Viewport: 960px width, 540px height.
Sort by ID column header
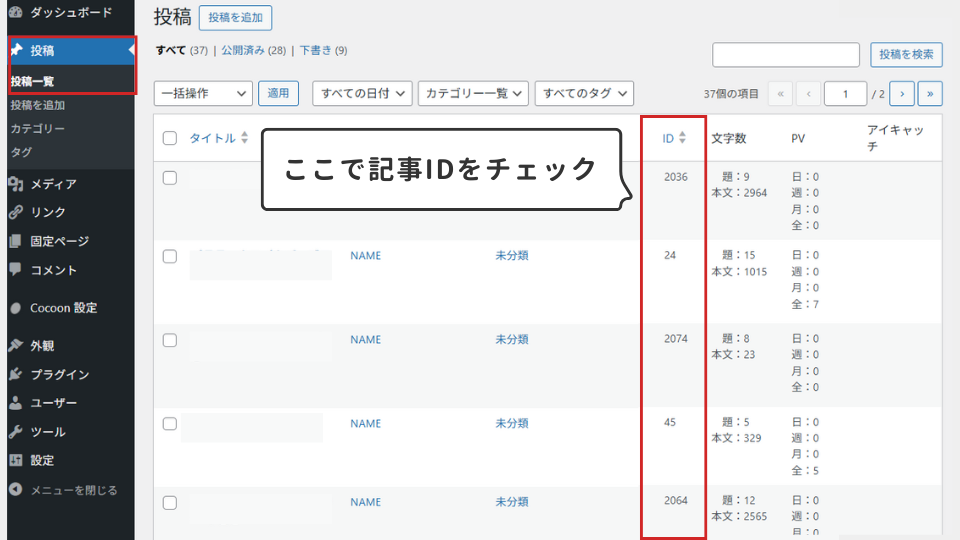tap(668, 138)
